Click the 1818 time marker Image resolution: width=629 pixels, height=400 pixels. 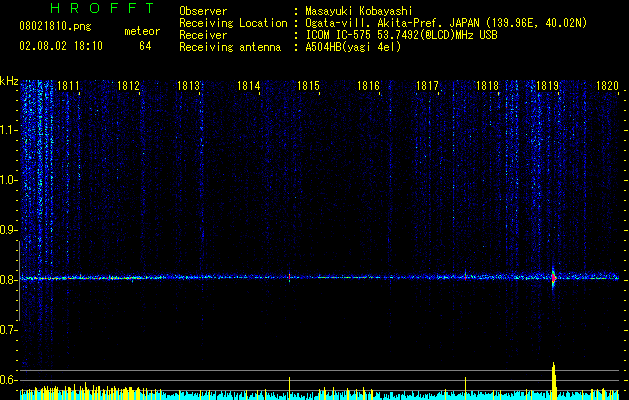tap(487, 86)
